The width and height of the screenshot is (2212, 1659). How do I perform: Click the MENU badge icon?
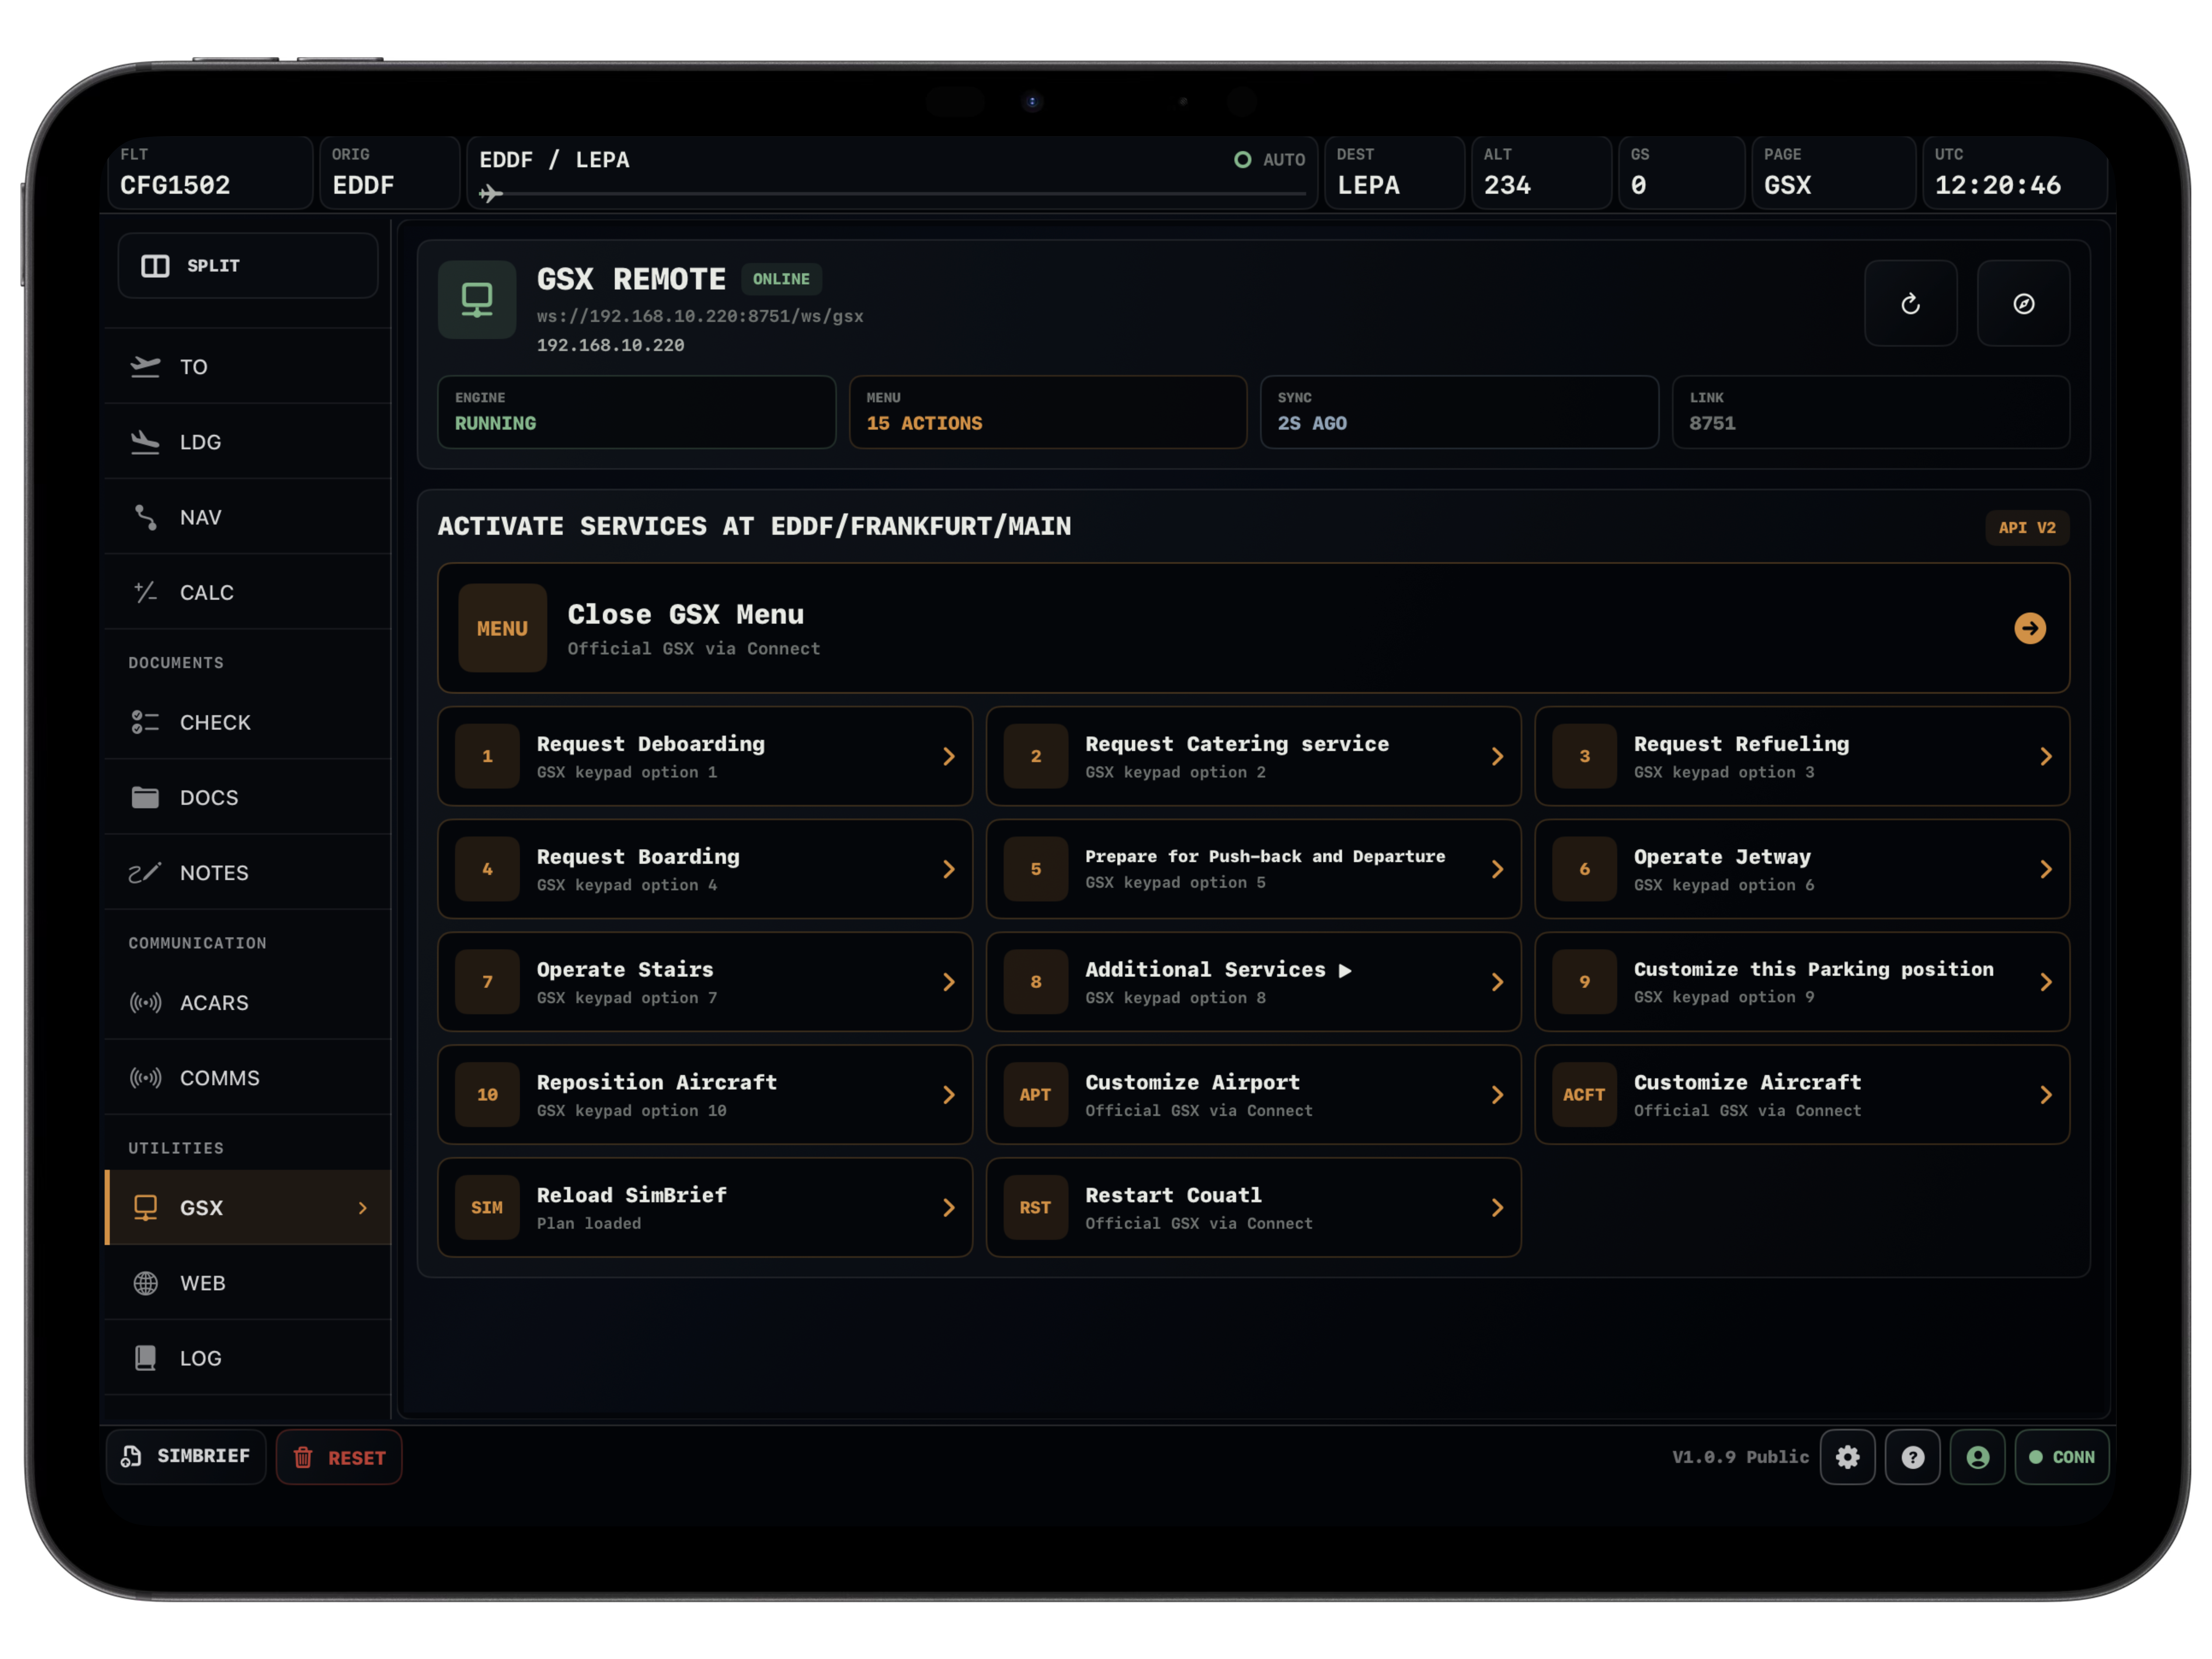pos(502,628)
